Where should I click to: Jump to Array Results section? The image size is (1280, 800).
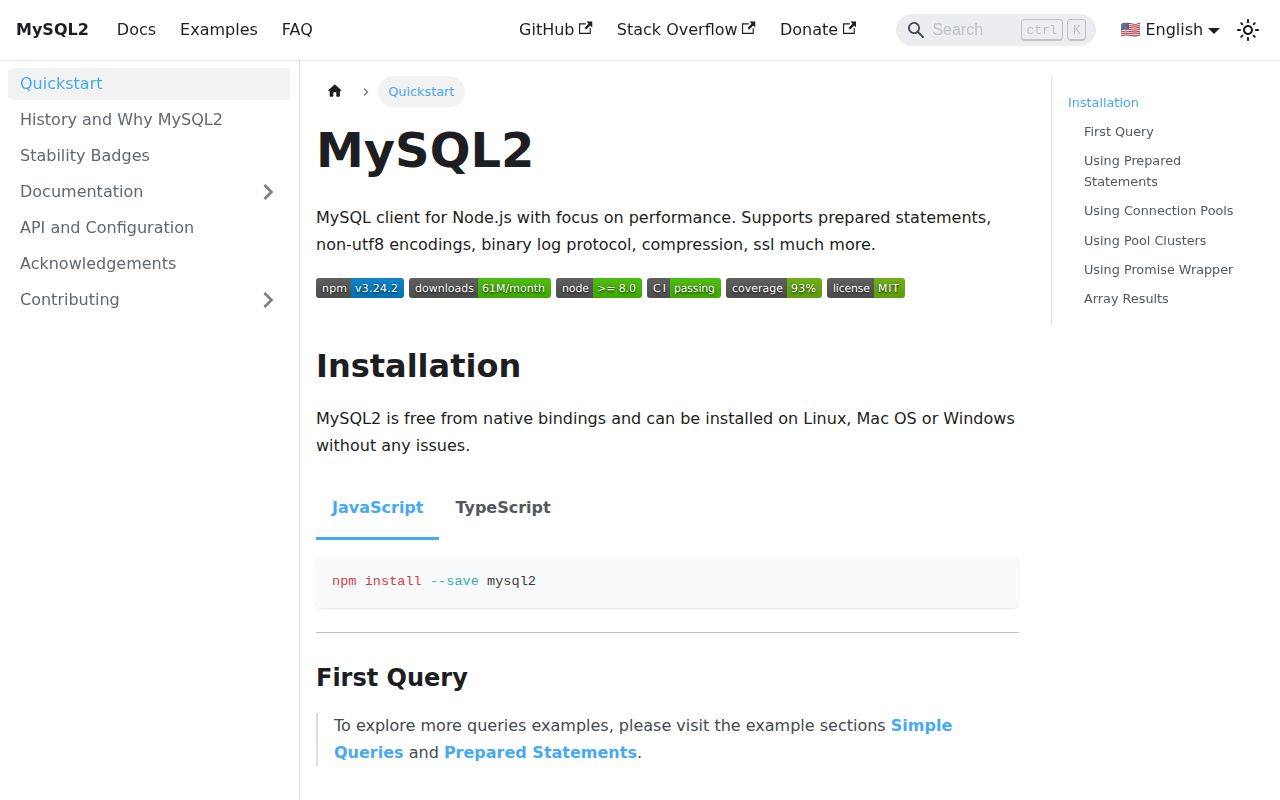tap(1126, 298)
